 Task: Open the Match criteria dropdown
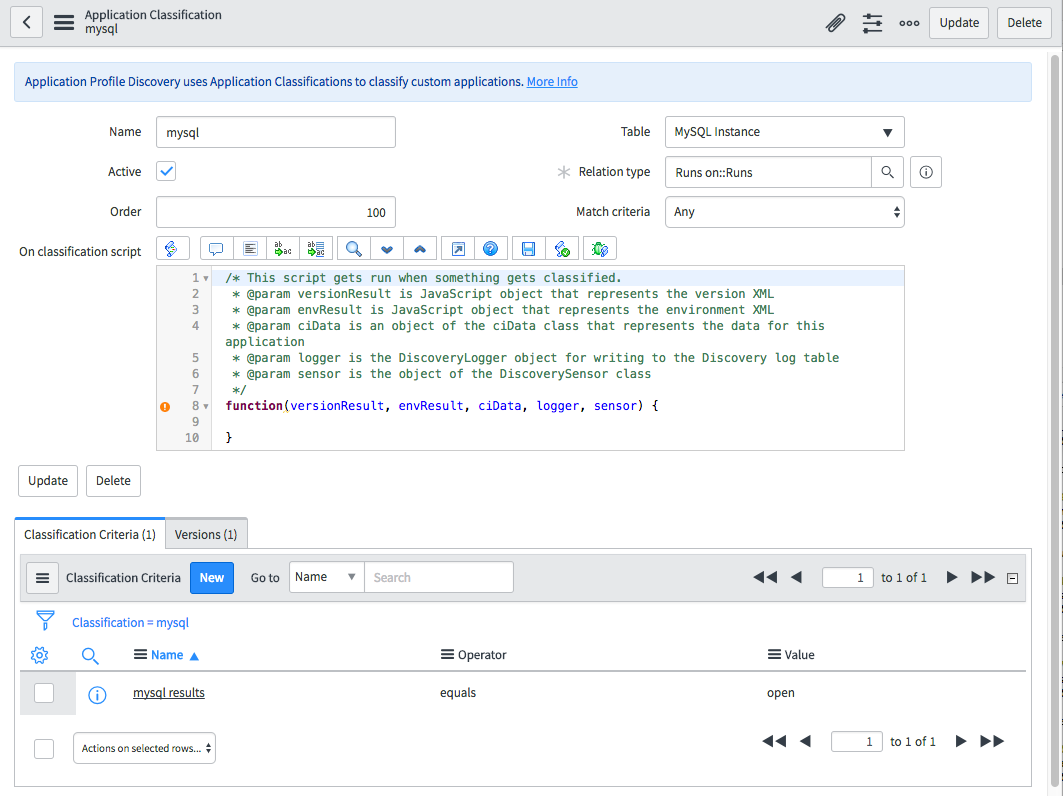point(784,212)
